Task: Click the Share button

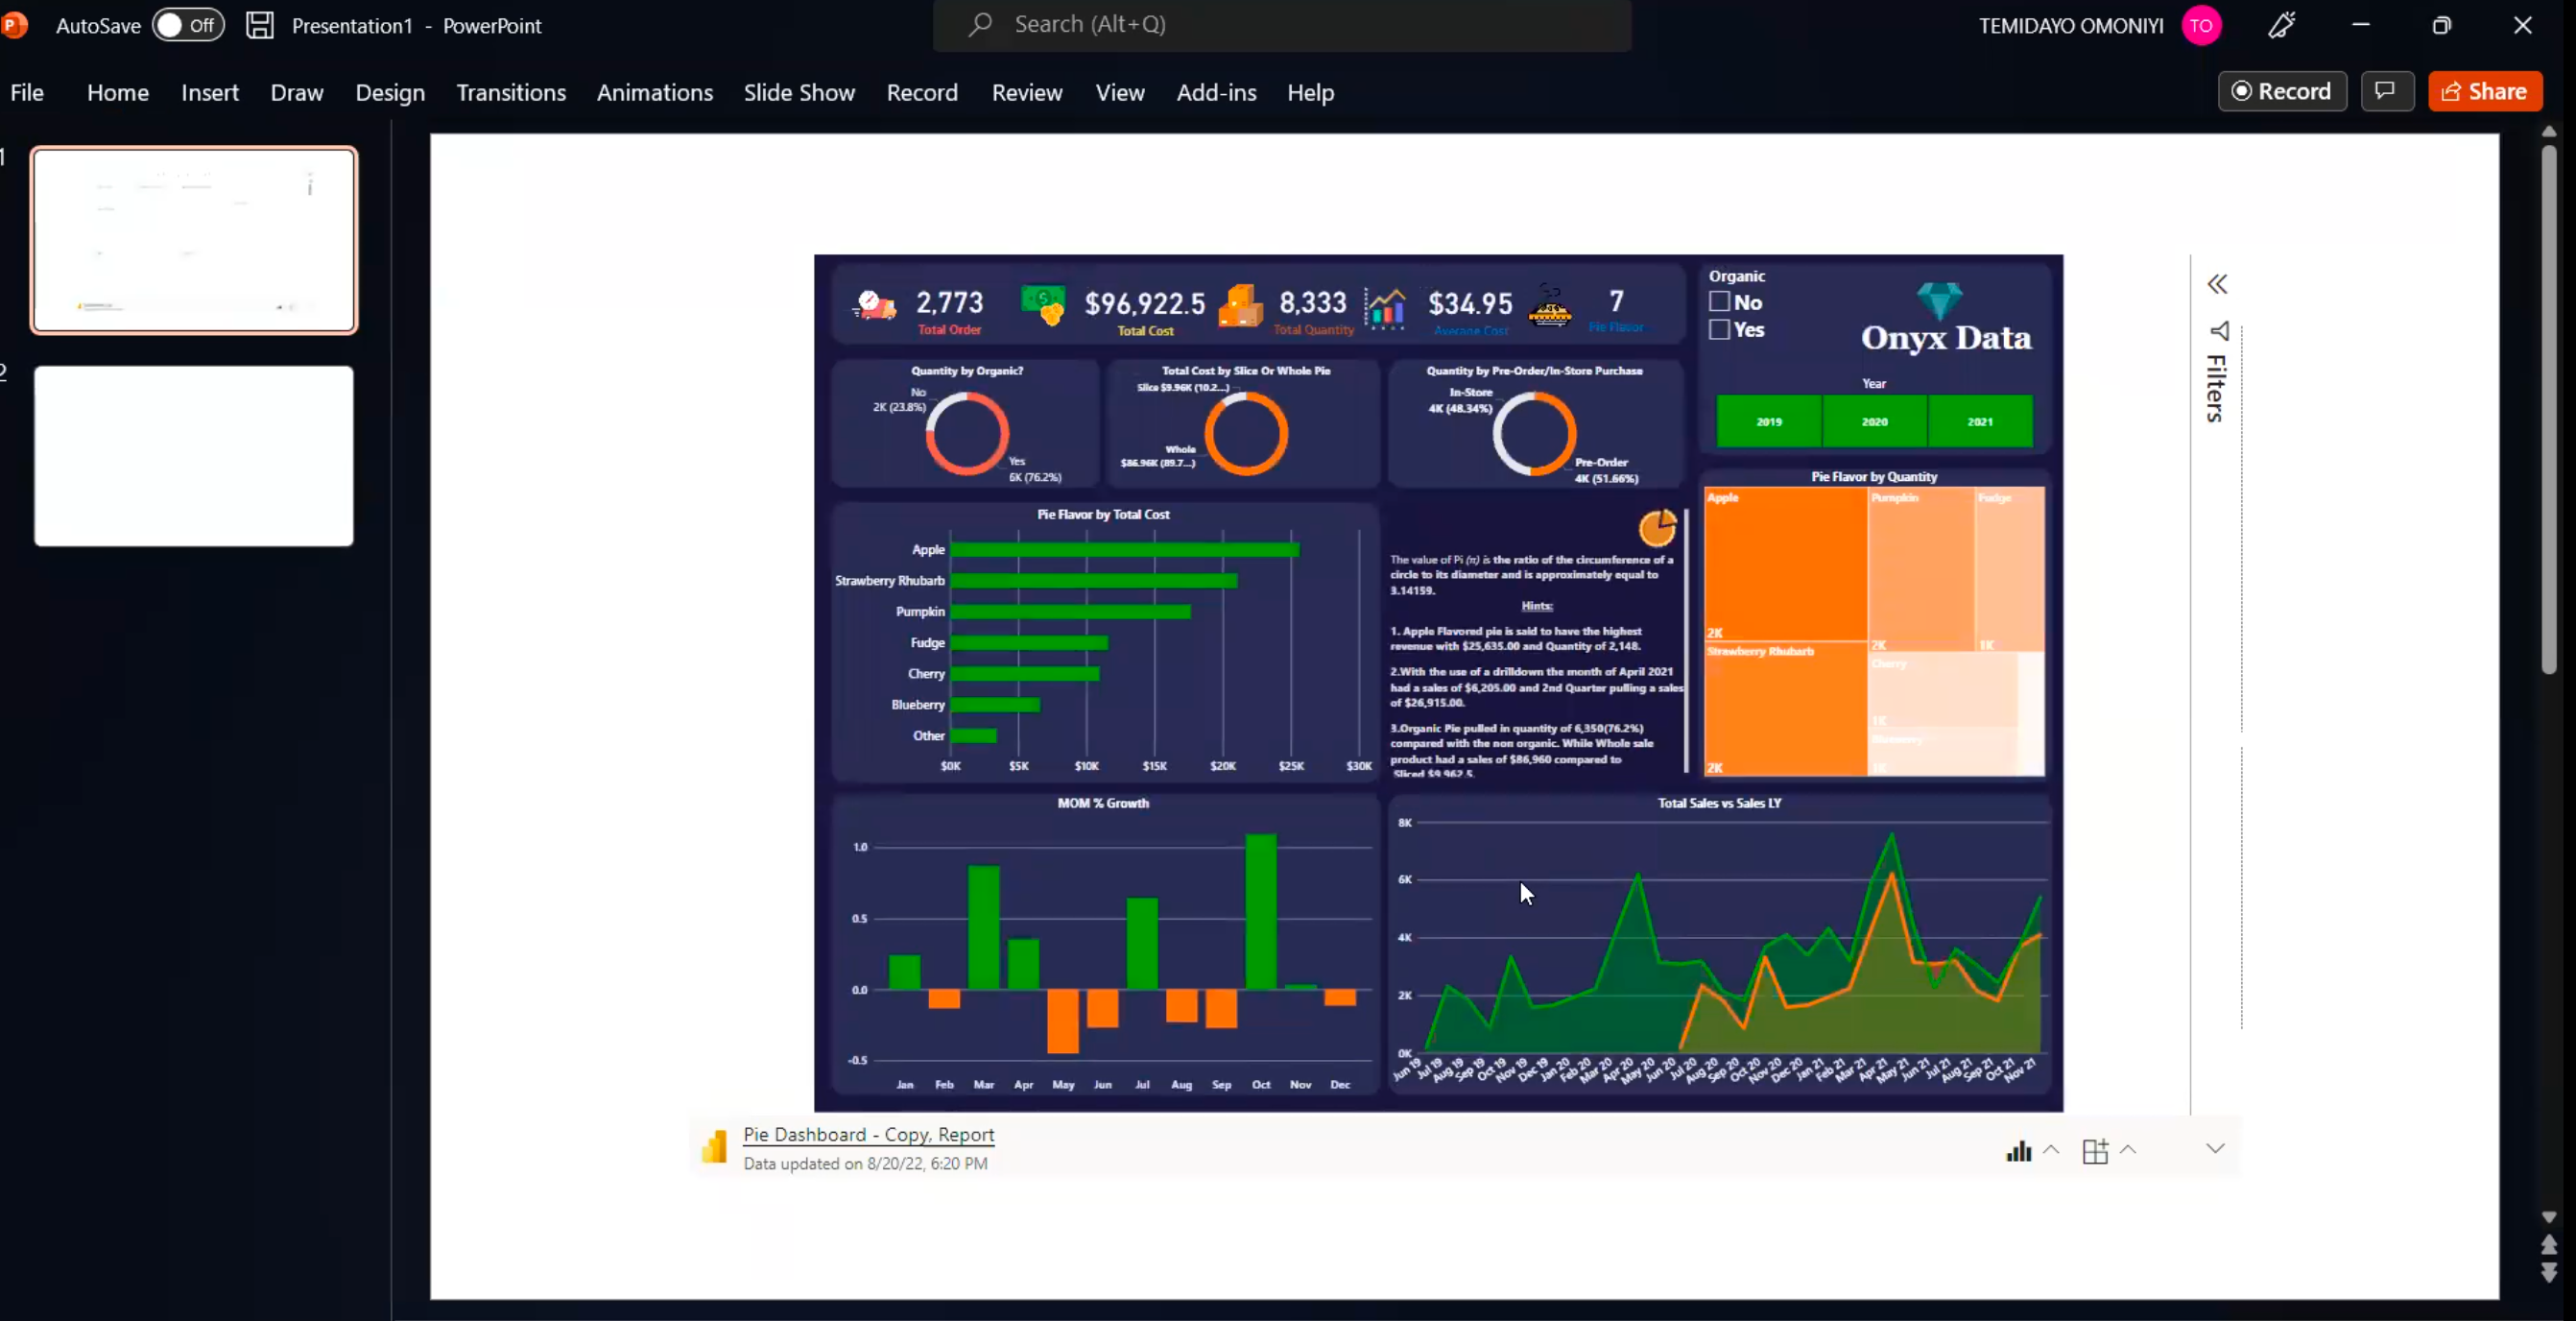Action: click(x=2484, y=91)
